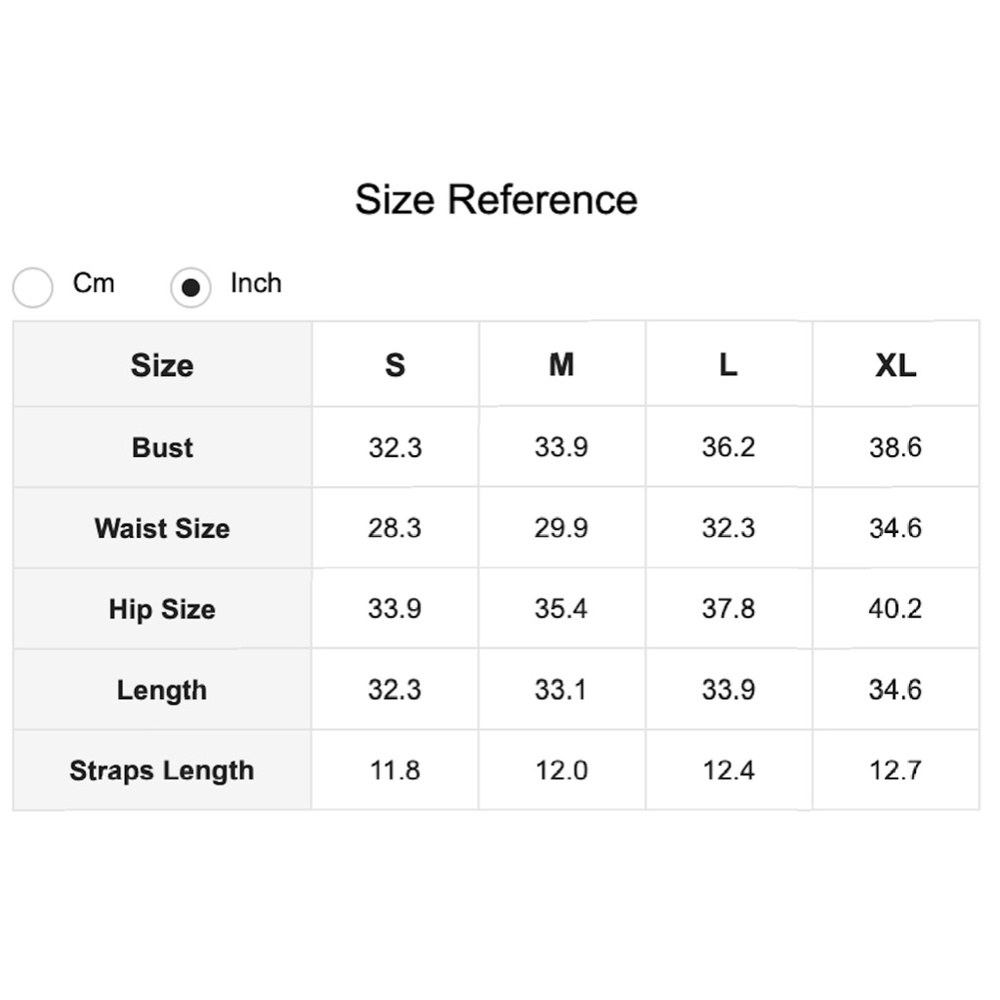Click the Bust value 38.6 for XL

pos(895,447)
